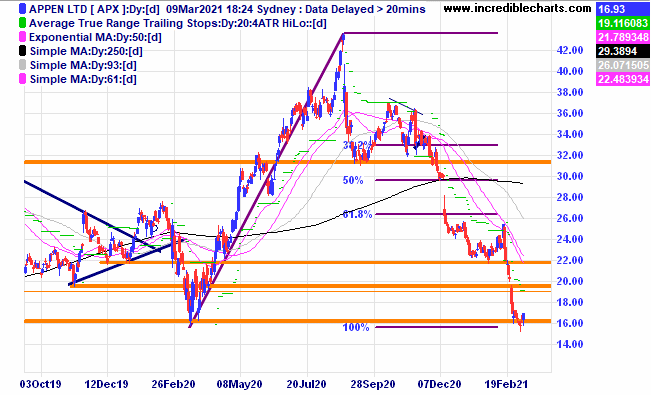The image size is (651, 395).
Task: Click the magenta Exponential MA 50 legend swatch
Action: pos(22,37)
